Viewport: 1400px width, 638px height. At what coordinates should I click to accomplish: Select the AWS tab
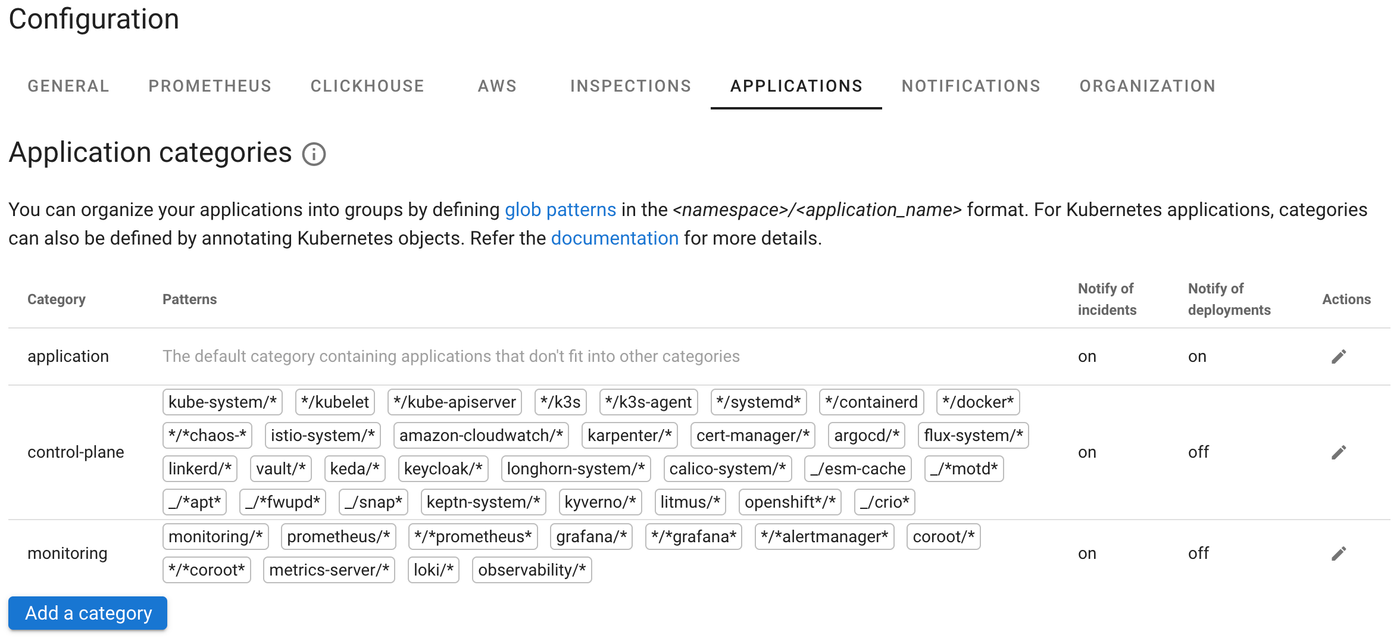click(497, 86)
